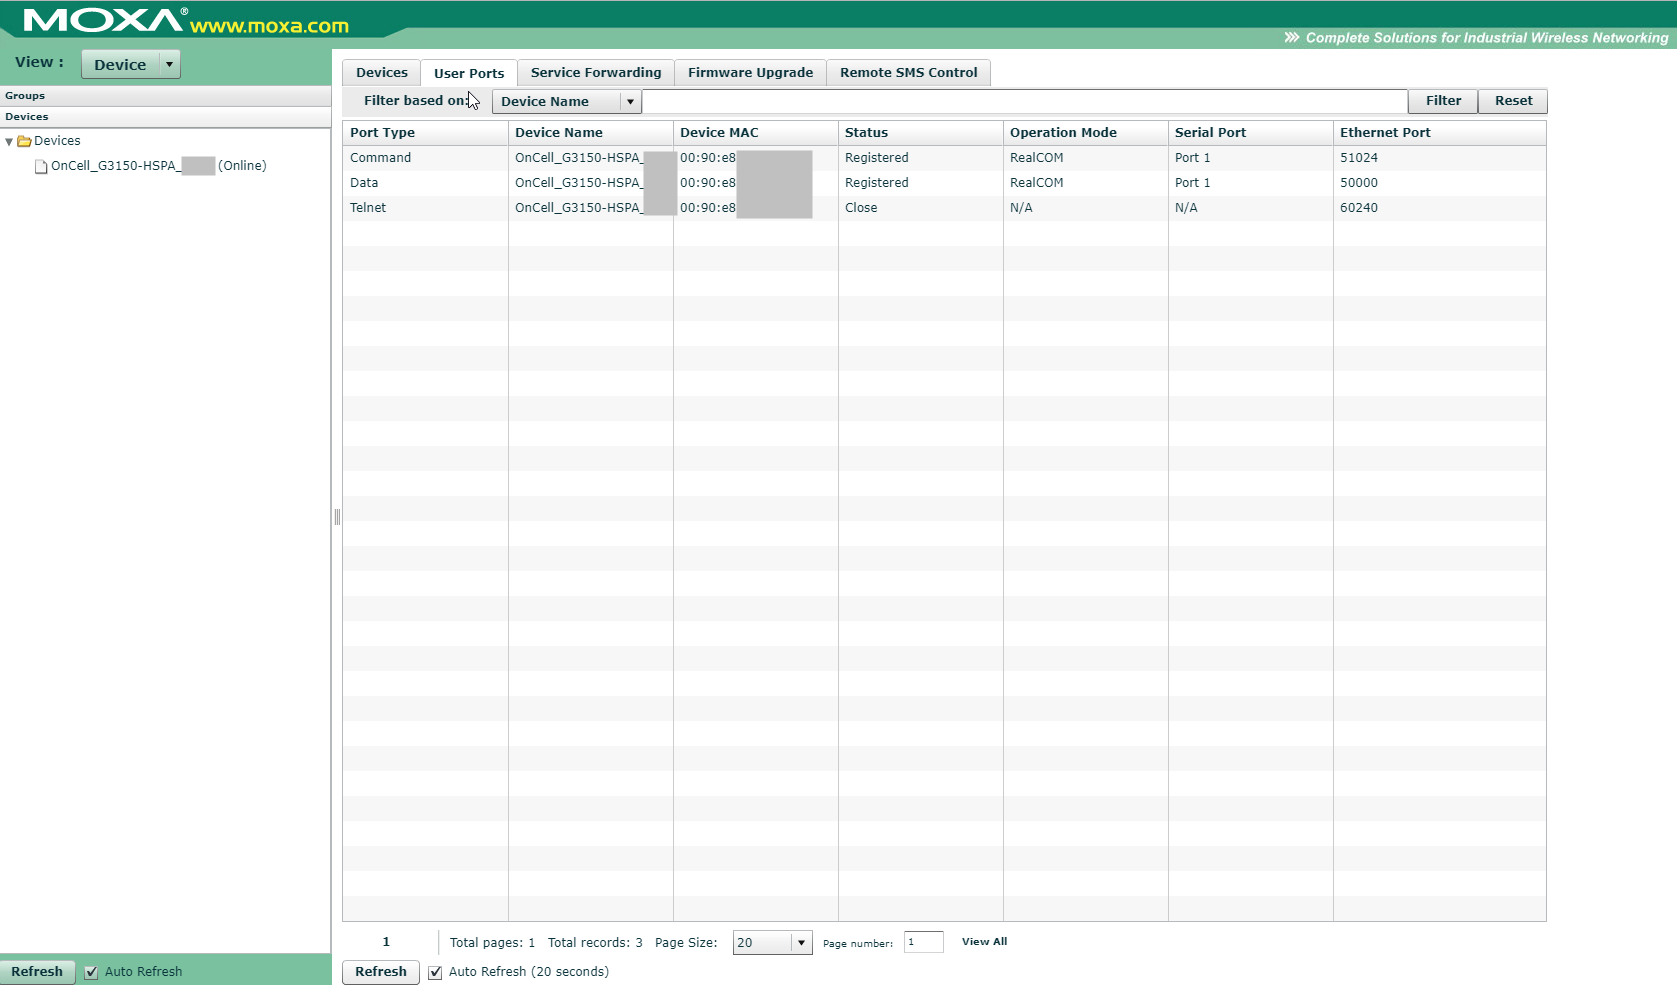The width and height of the screenshot is (1677, 985).
Task: Sort by Status column header
Action: click(921, 133)
